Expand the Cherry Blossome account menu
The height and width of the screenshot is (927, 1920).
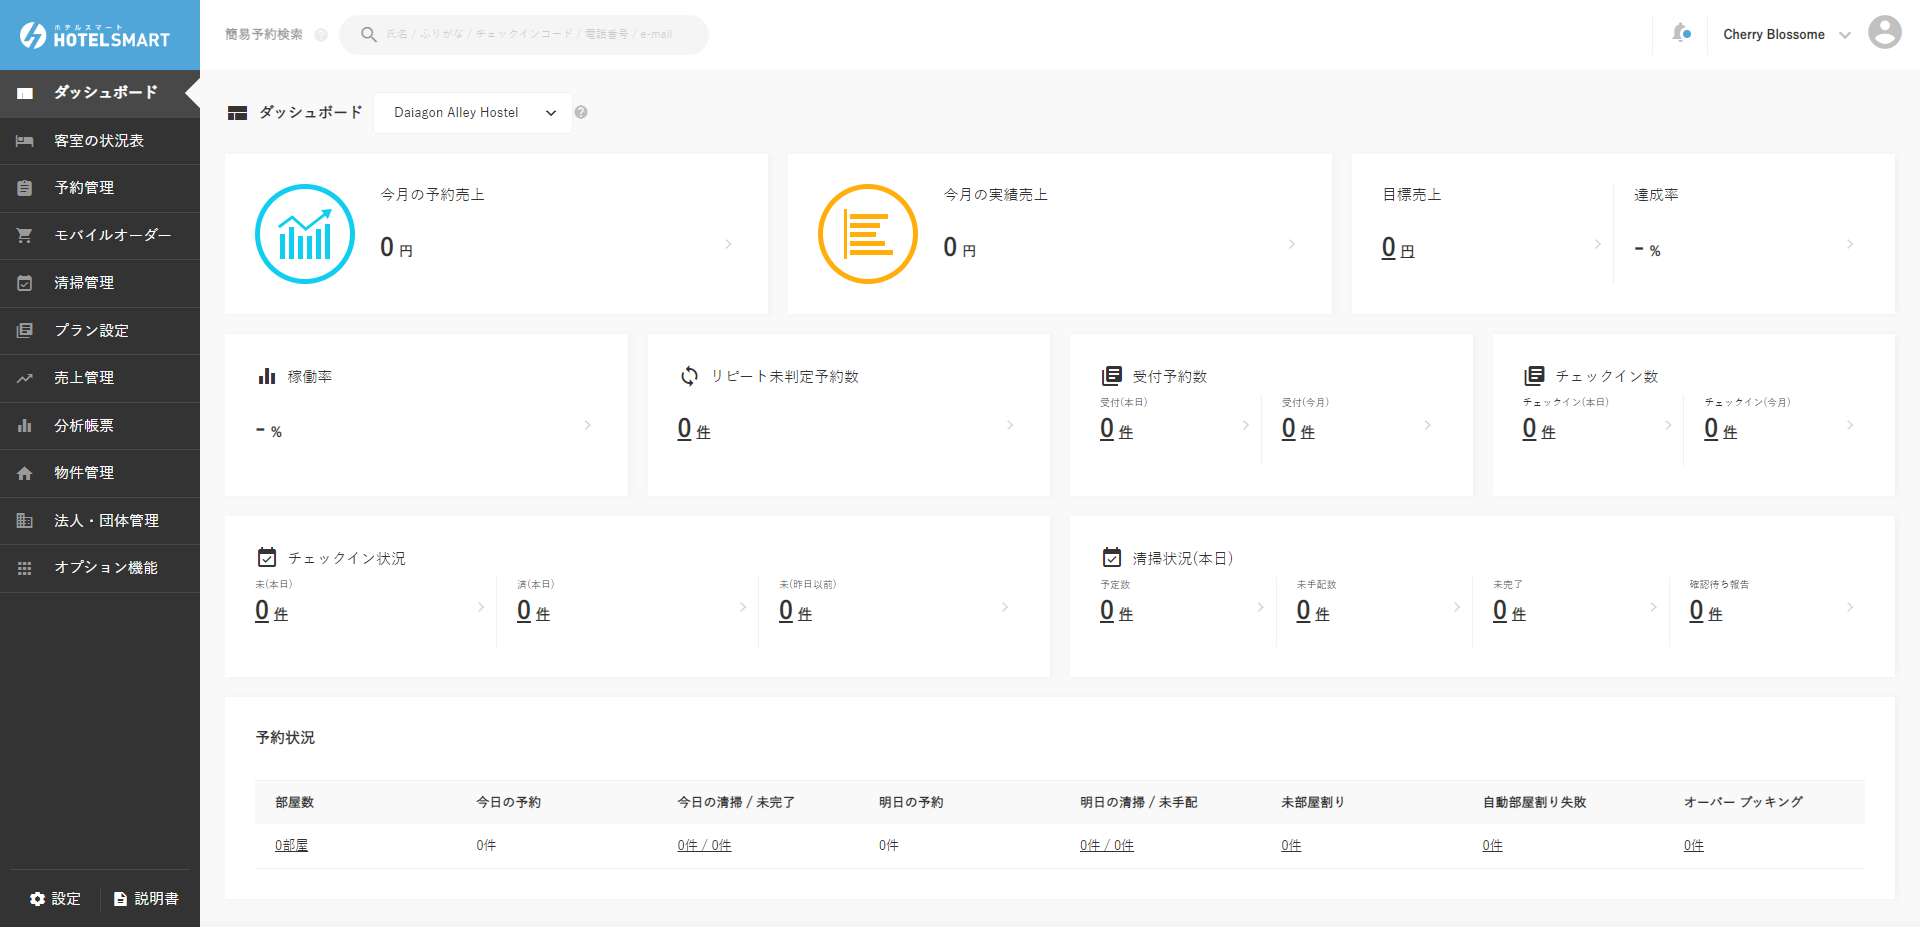pyautogui.click(x=1786, y=35)
